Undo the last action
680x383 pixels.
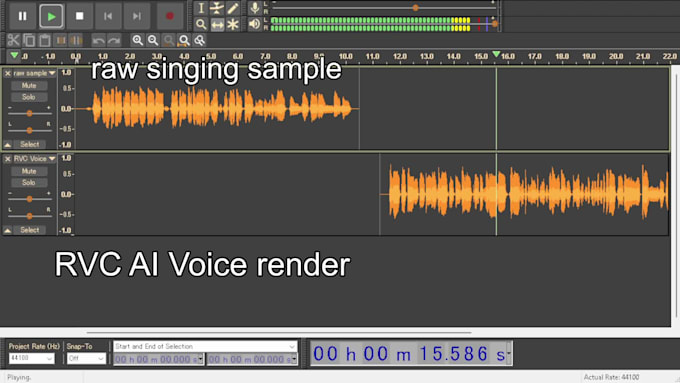[98, 40]
